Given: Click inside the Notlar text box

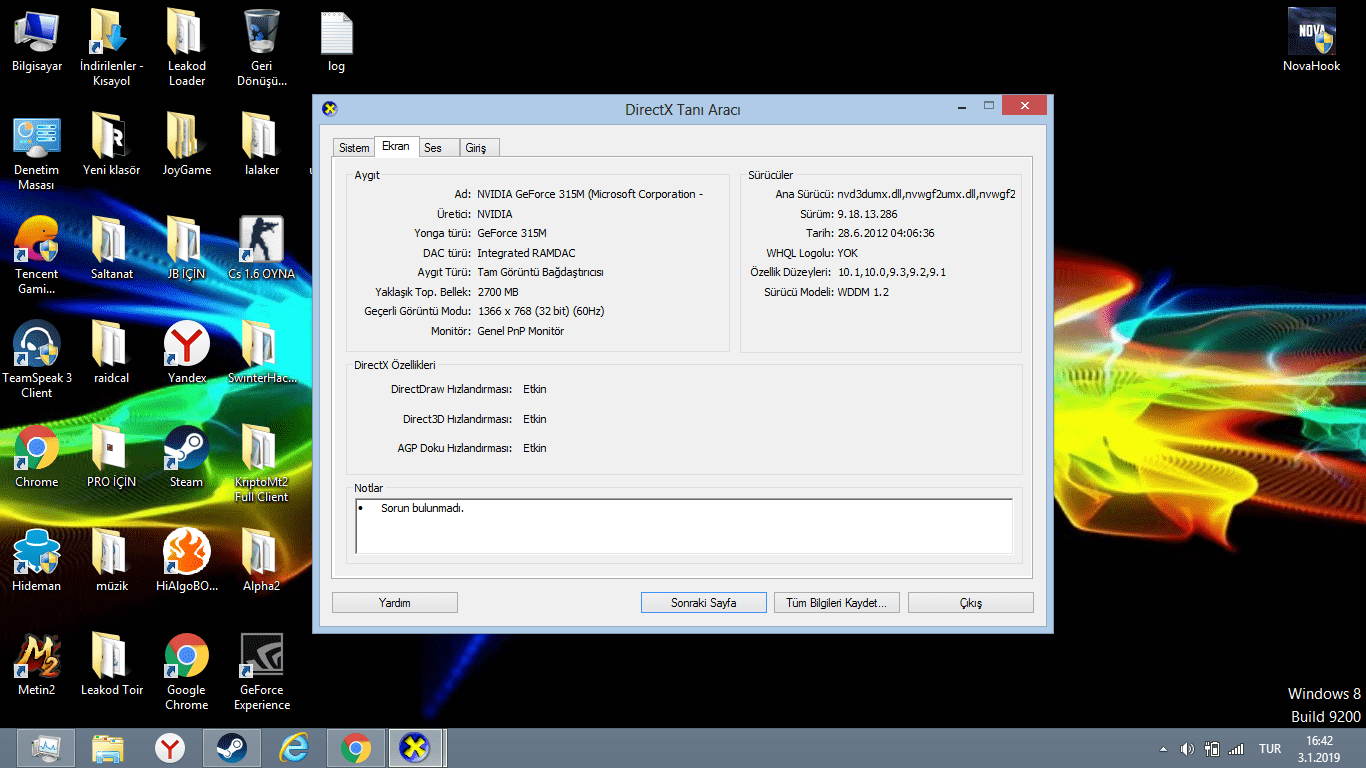Looking at the screenshot, I should pos(684,525).
